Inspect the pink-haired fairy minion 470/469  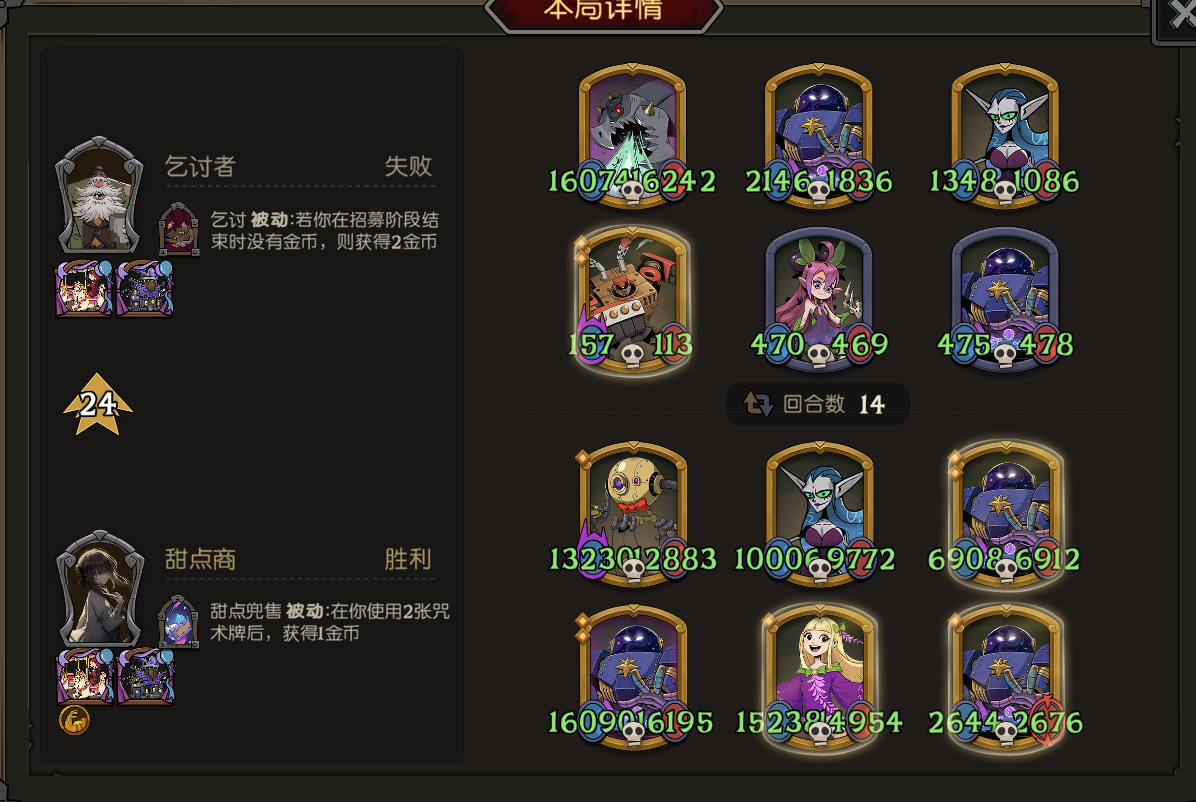click(818, 300)
